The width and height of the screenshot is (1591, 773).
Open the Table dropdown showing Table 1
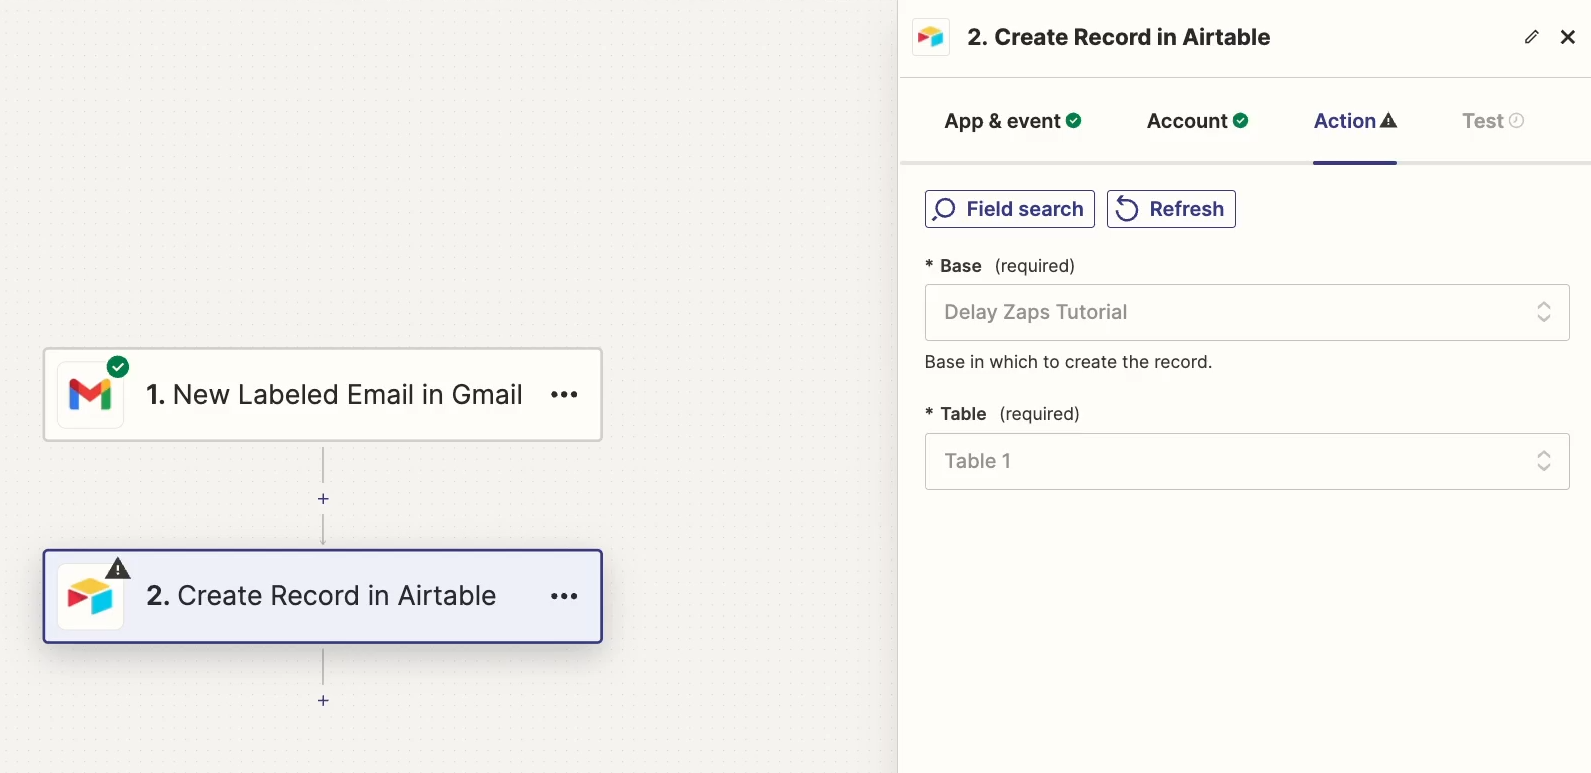click(1247, 461)
